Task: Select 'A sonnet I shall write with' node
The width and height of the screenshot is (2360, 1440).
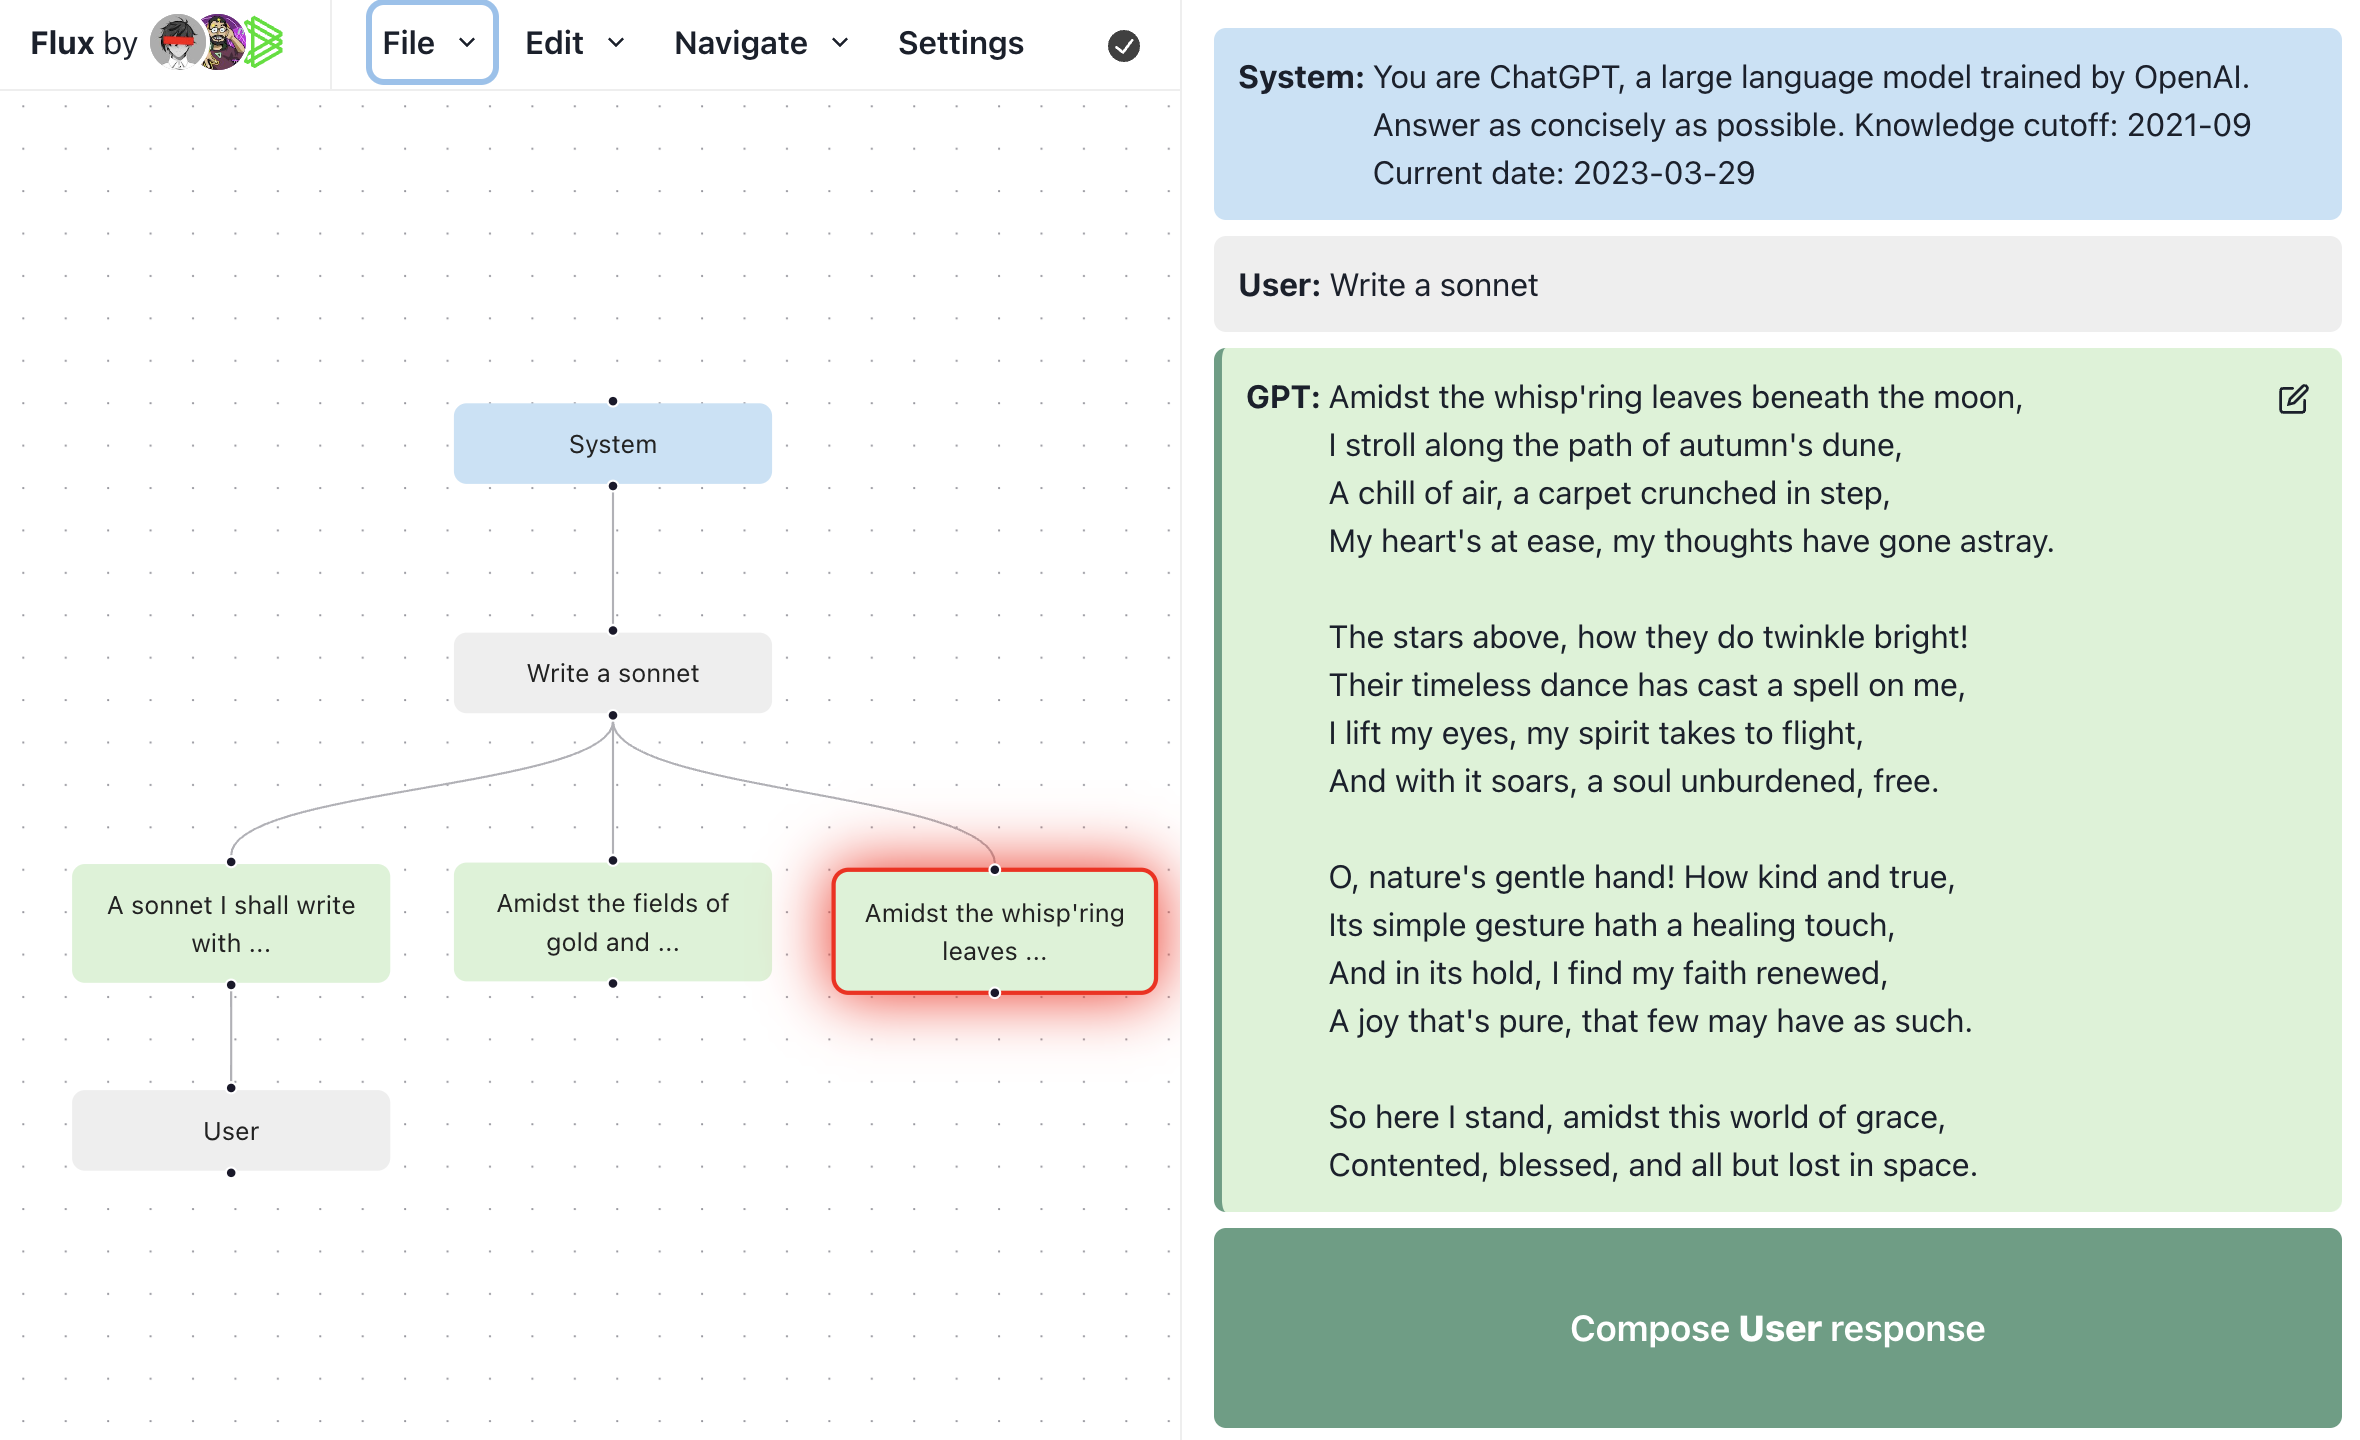Action: [x=231, y=923]
